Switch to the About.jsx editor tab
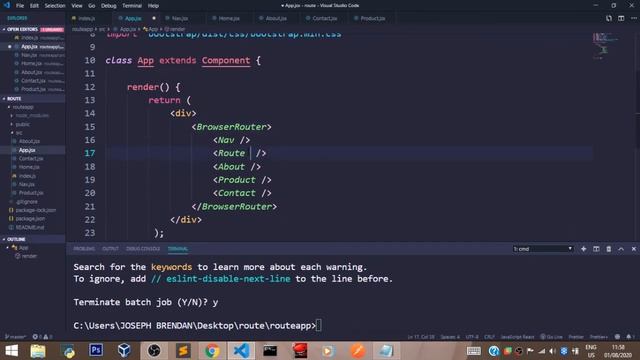 coord(276,18)
